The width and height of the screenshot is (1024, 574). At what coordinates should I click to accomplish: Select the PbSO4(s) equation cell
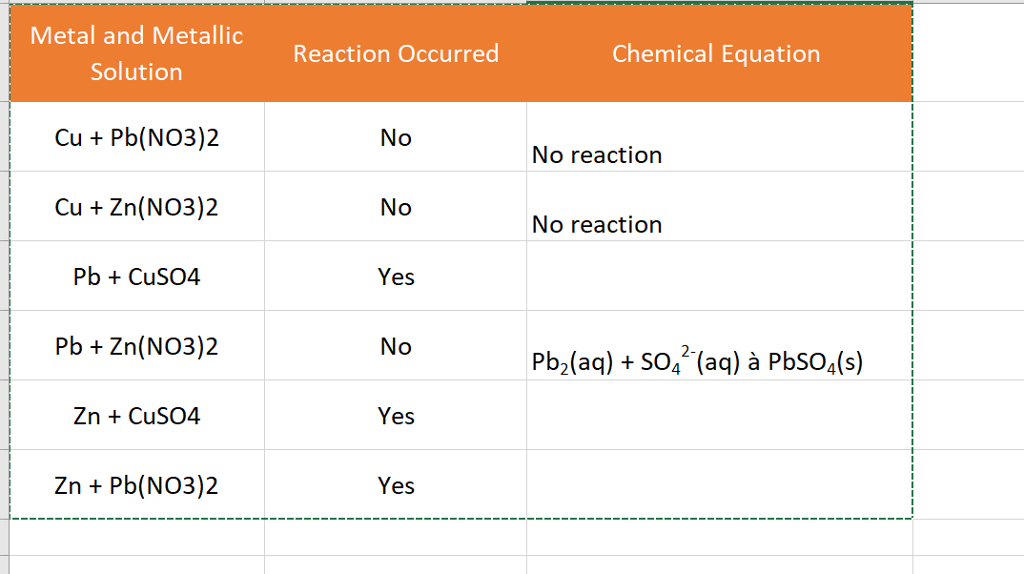click(x=720, y=345)
